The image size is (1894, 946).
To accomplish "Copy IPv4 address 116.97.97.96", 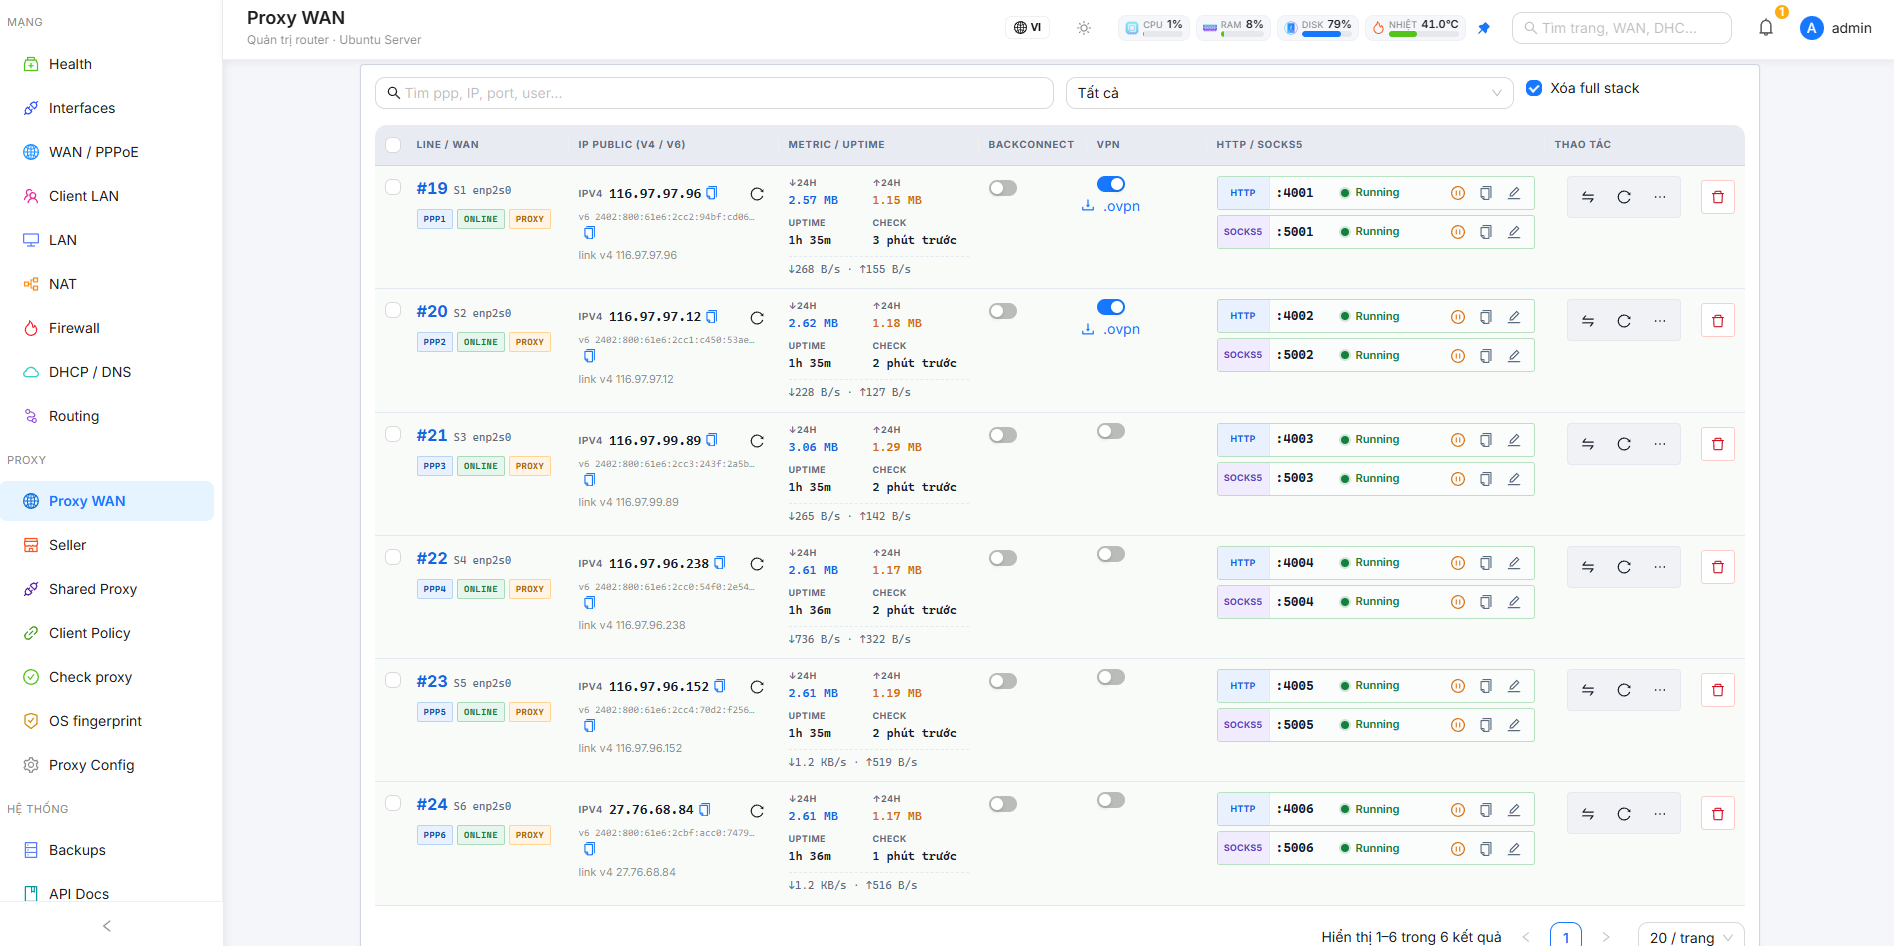I will 712,193.
